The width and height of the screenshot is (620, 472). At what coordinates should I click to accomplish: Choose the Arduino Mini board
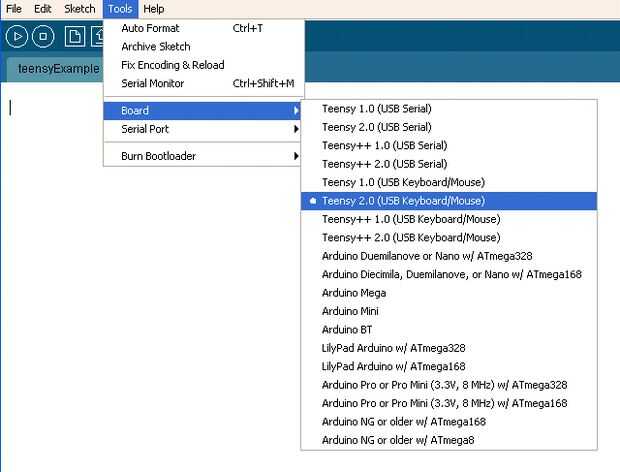pyautogui.click(x=449, y=311)
